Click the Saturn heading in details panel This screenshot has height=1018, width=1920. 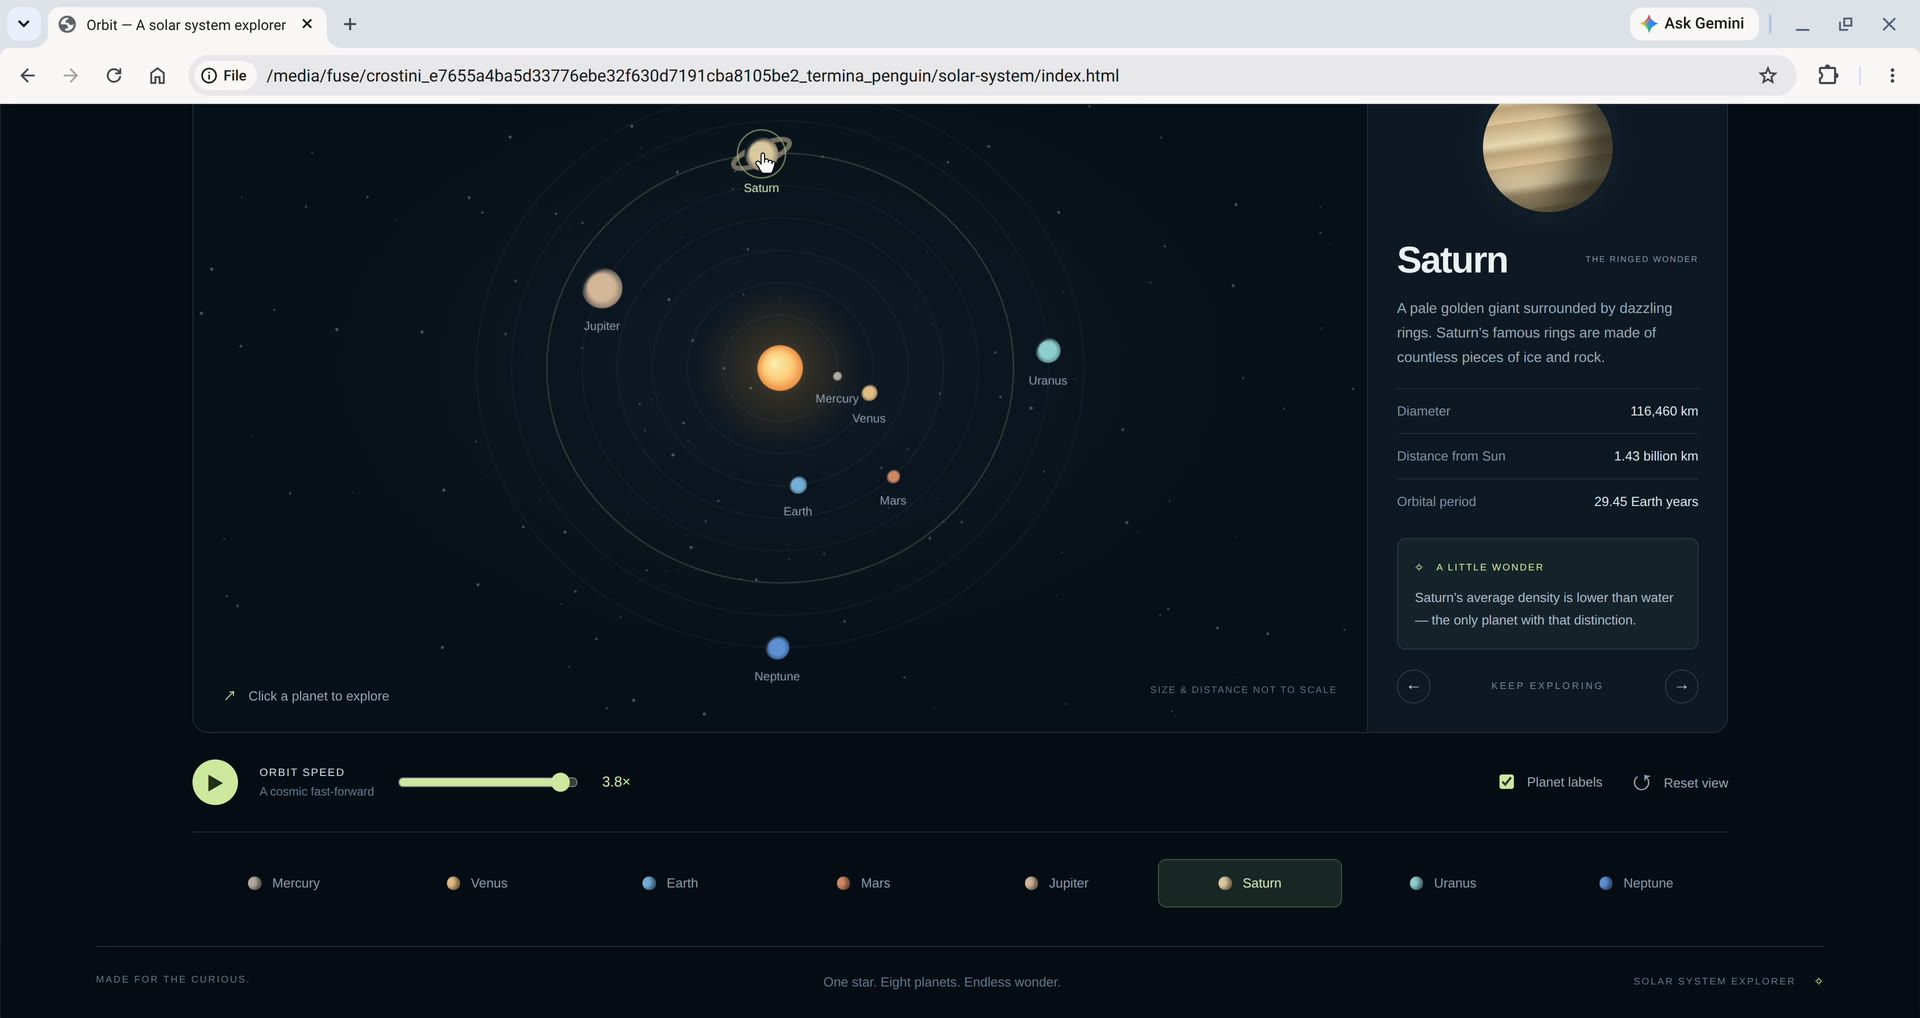[1452, 260]
